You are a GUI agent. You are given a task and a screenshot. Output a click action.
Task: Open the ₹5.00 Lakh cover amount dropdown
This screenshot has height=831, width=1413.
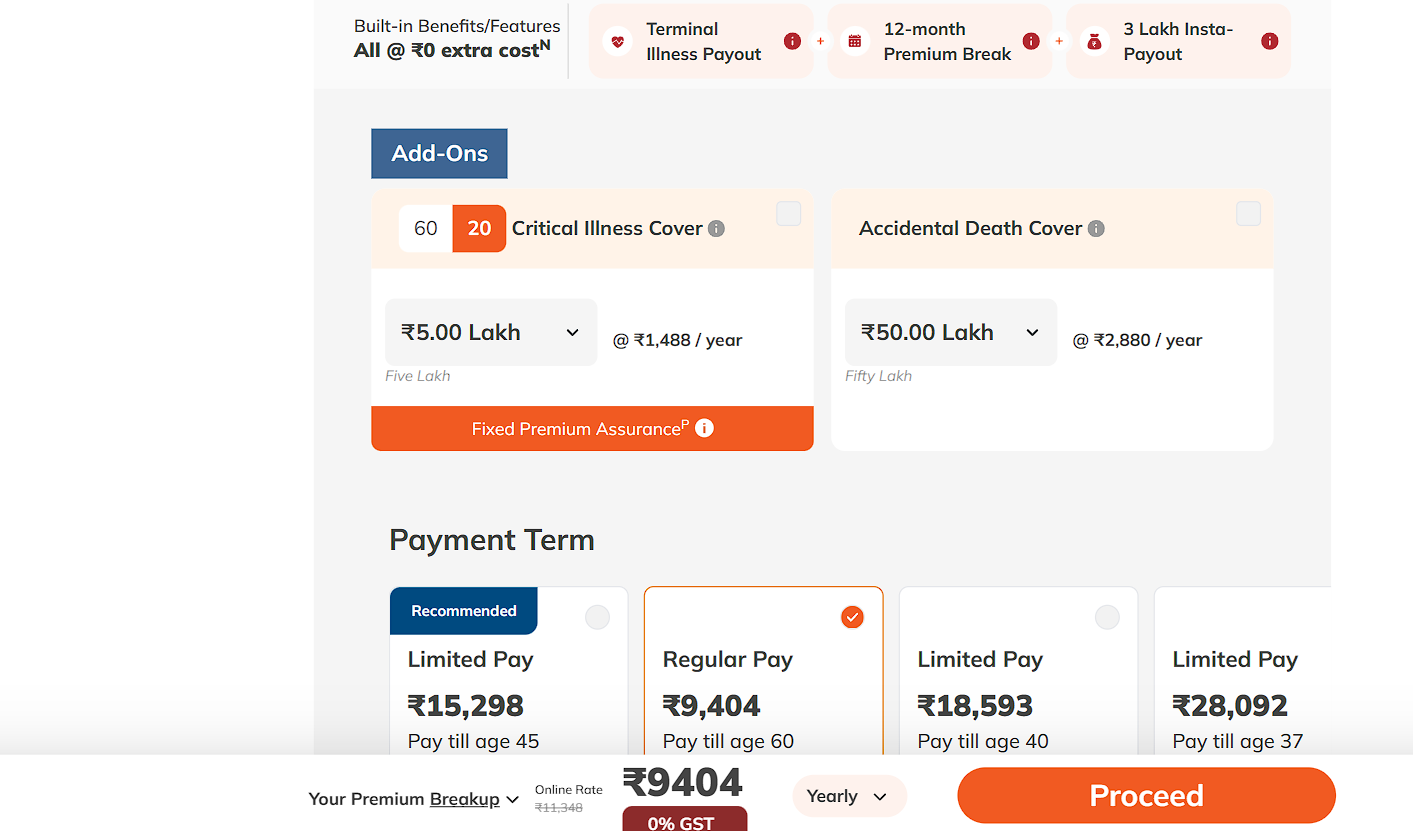tap(491, 332)
